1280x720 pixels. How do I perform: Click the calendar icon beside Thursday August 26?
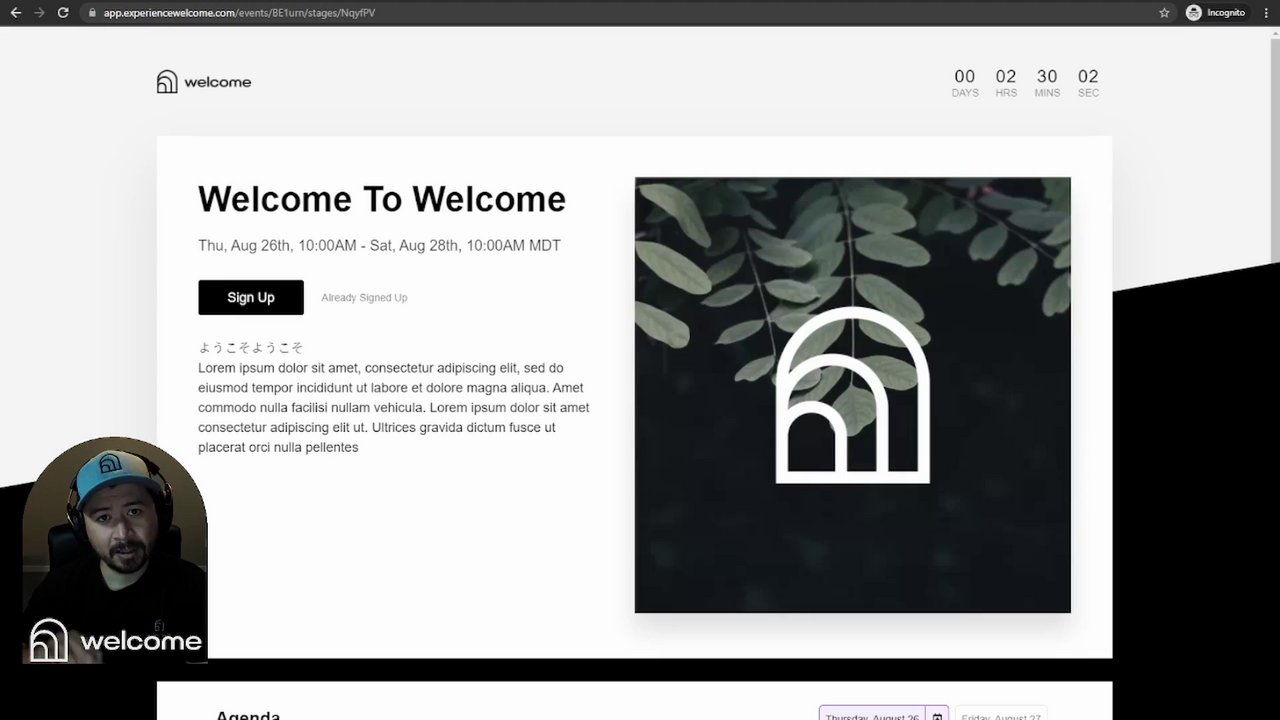coord(937,716)
